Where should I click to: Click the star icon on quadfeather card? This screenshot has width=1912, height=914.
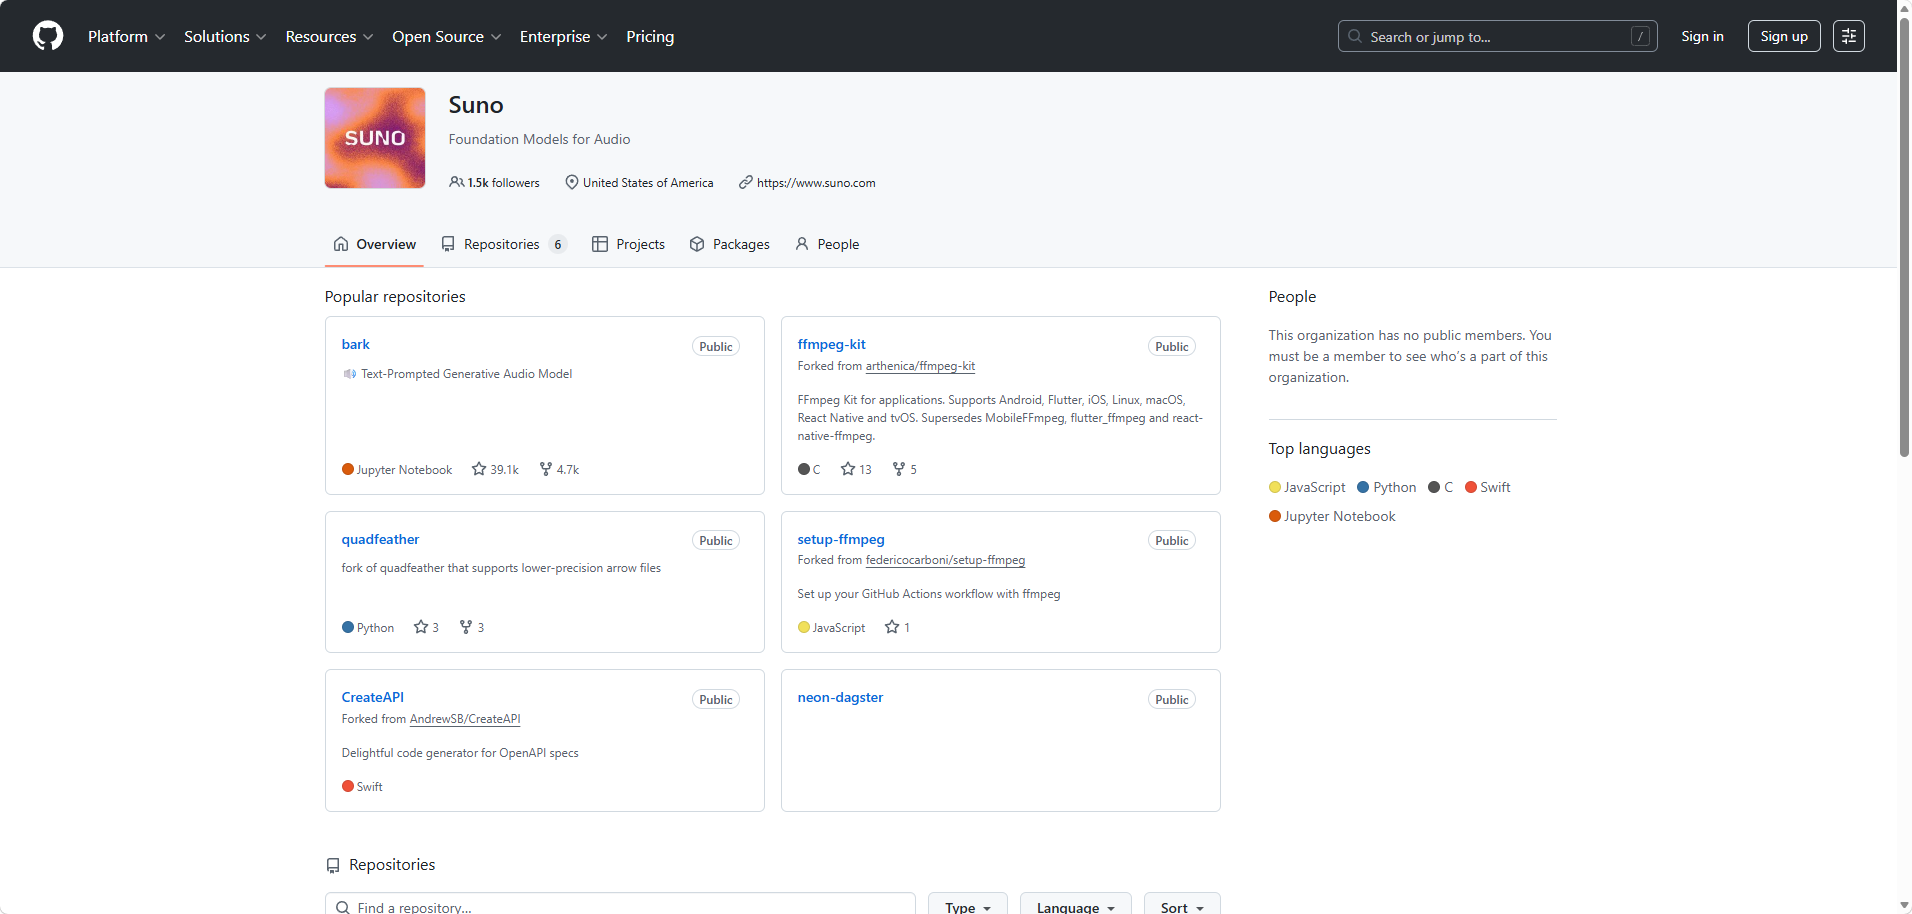421,627
